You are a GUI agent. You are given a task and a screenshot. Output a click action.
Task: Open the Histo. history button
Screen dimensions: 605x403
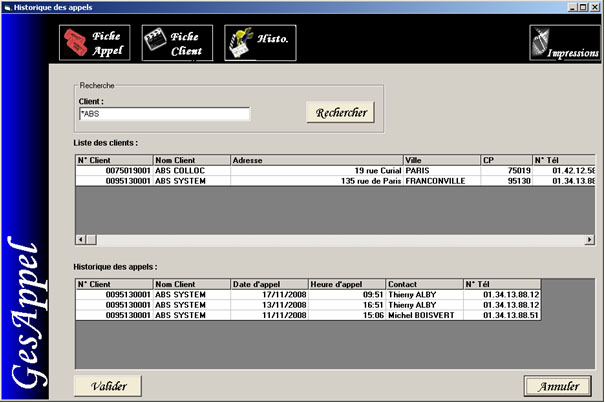[260, 43]
